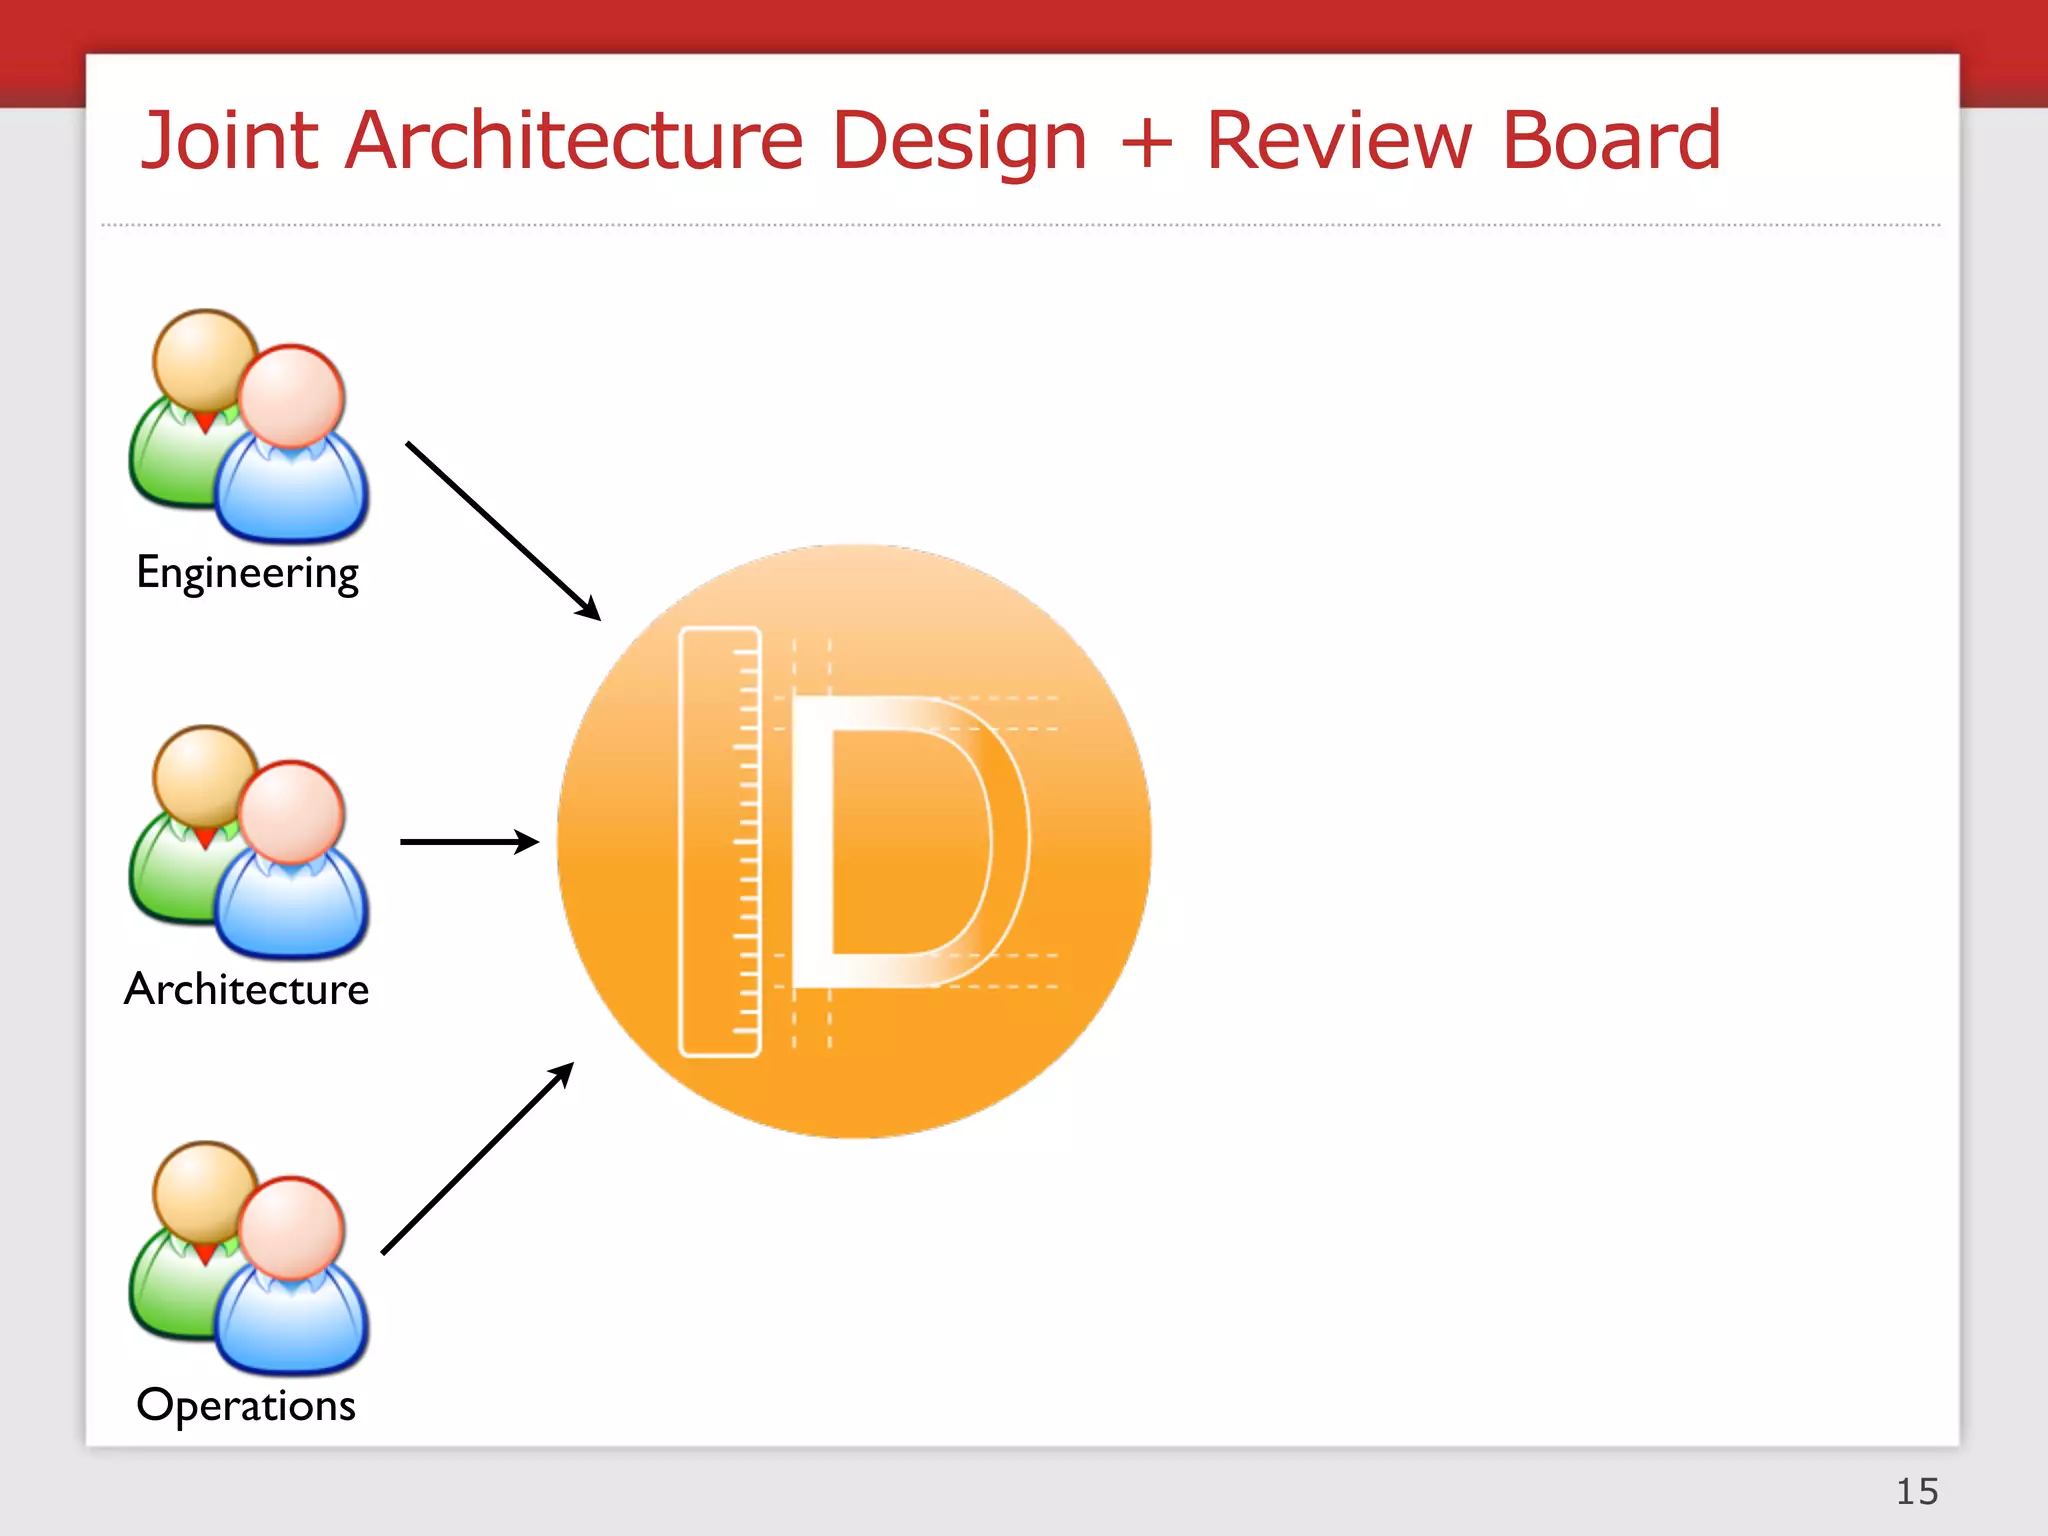Click the Architecture text label
The height and width of the screenshot is (1536, 2048).
pos(246,989)
